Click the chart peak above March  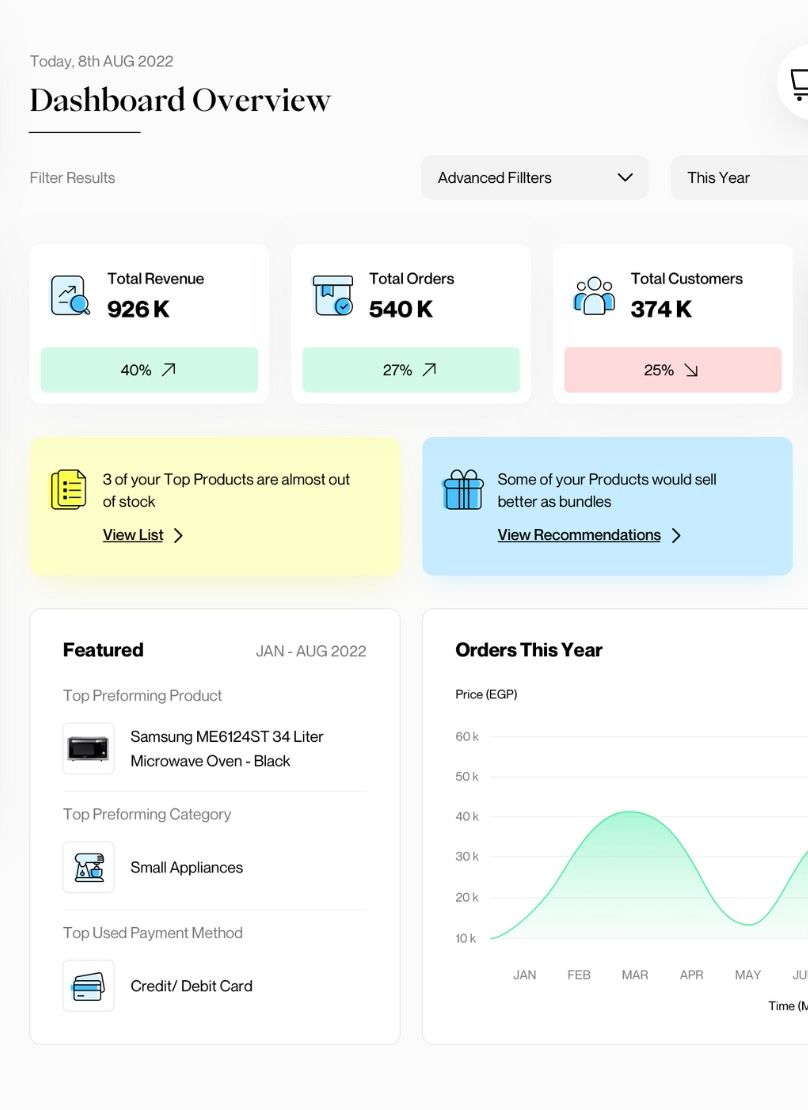coord(630,812)
